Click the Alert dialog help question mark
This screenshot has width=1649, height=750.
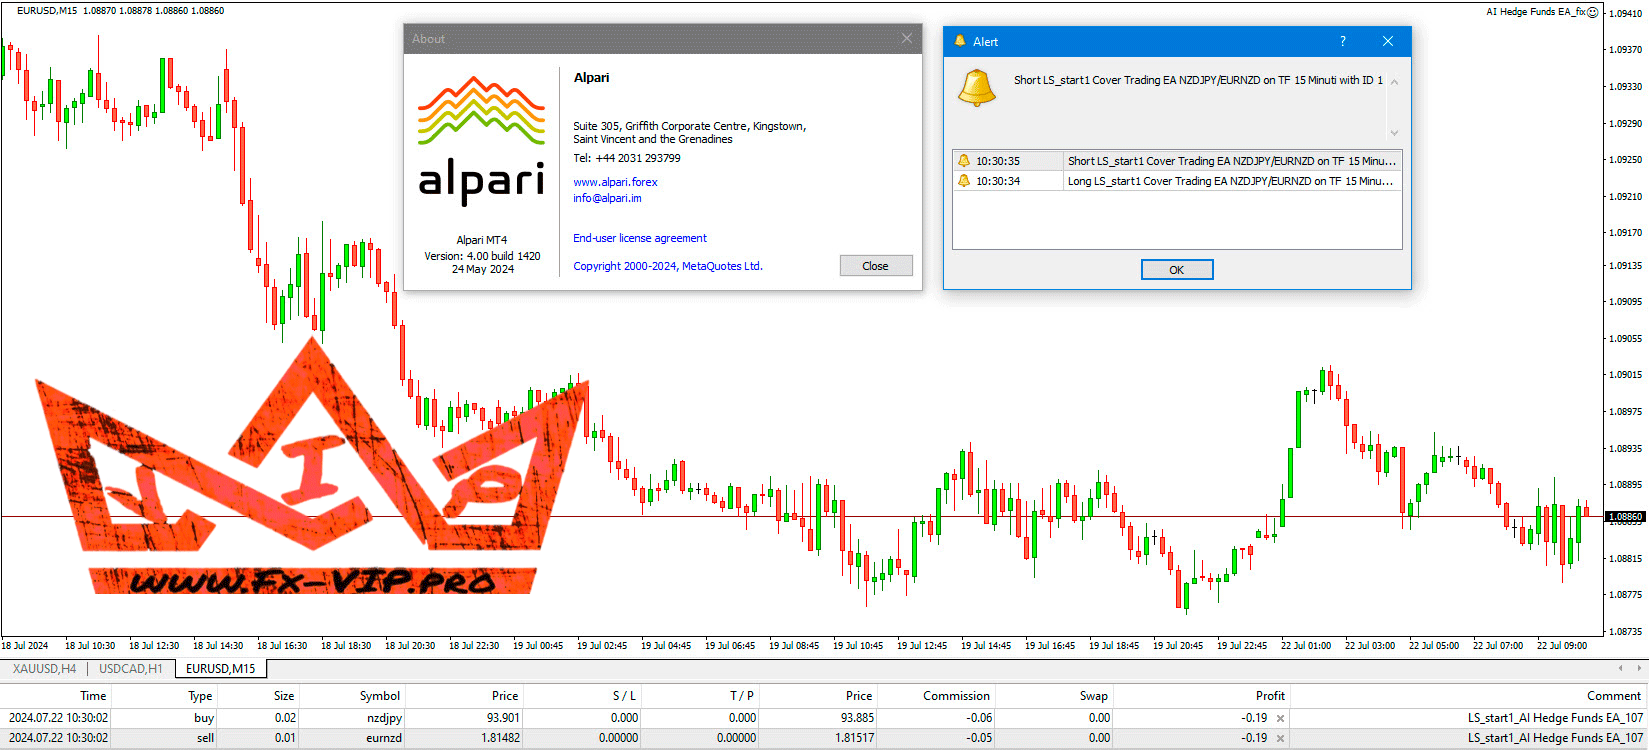coord(1343,41)
